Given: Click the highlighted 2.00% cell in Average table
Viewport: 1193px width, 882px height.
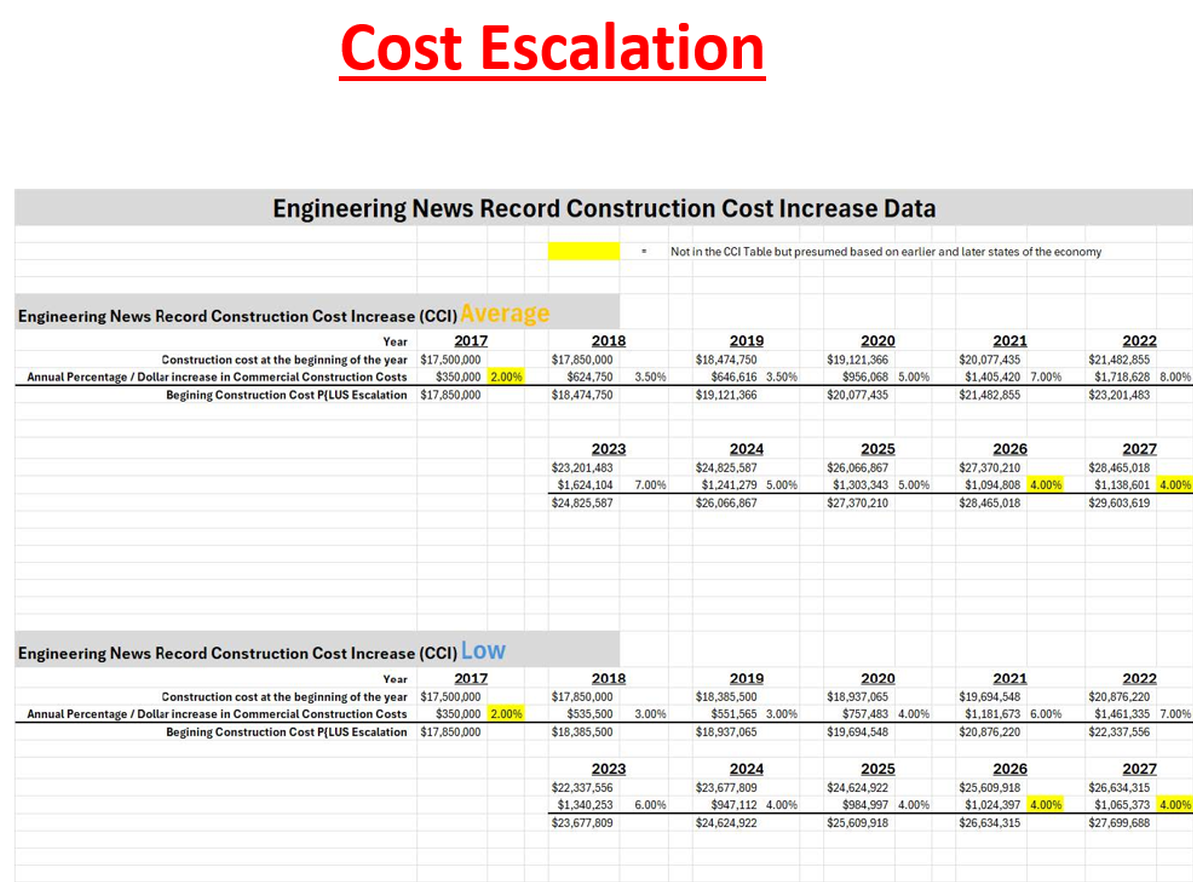Looking at the screenshot, I should click(x=505, y=377).
